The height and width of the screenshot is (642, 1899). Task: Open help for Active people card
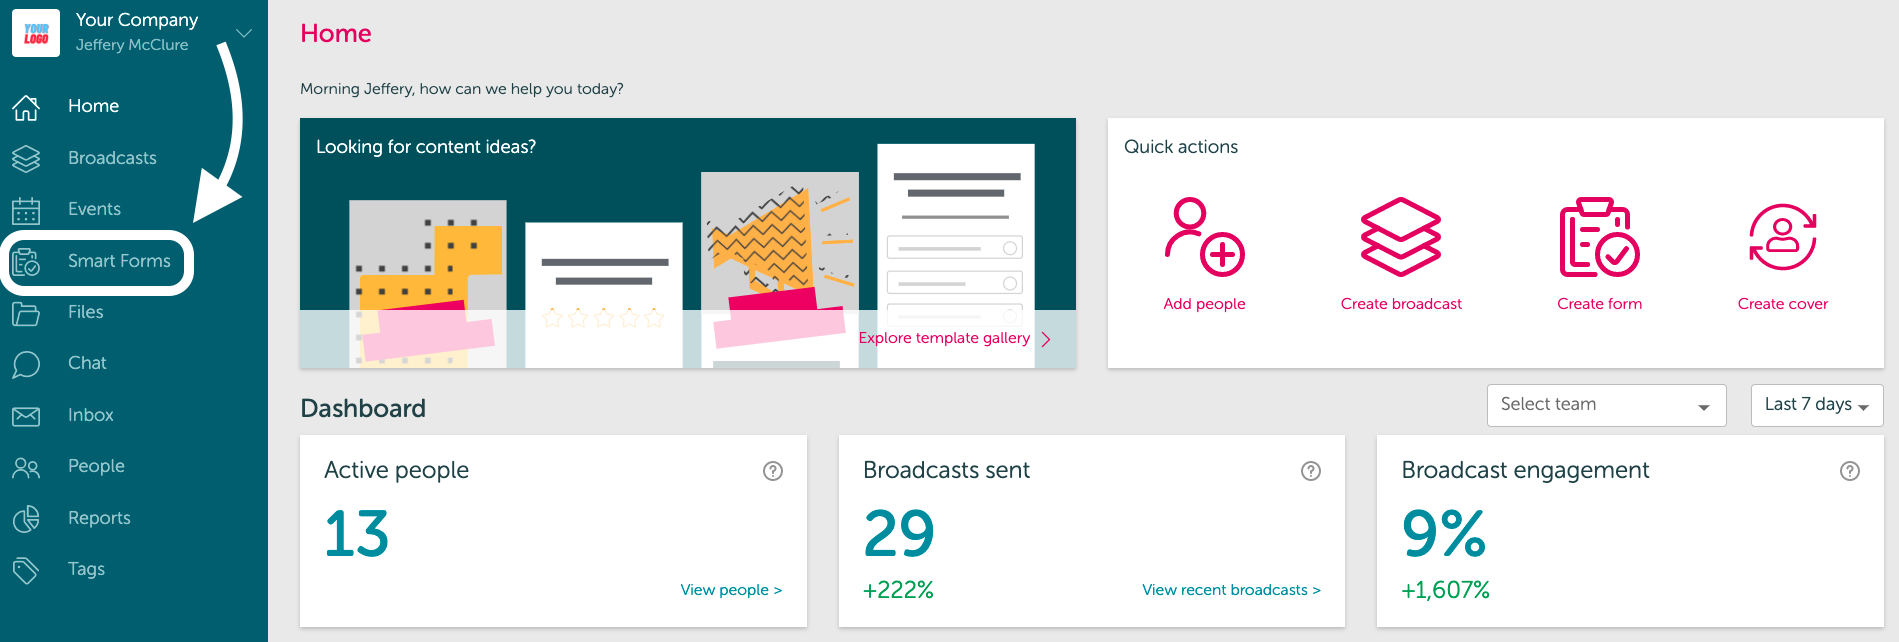(x=773, y=471)
